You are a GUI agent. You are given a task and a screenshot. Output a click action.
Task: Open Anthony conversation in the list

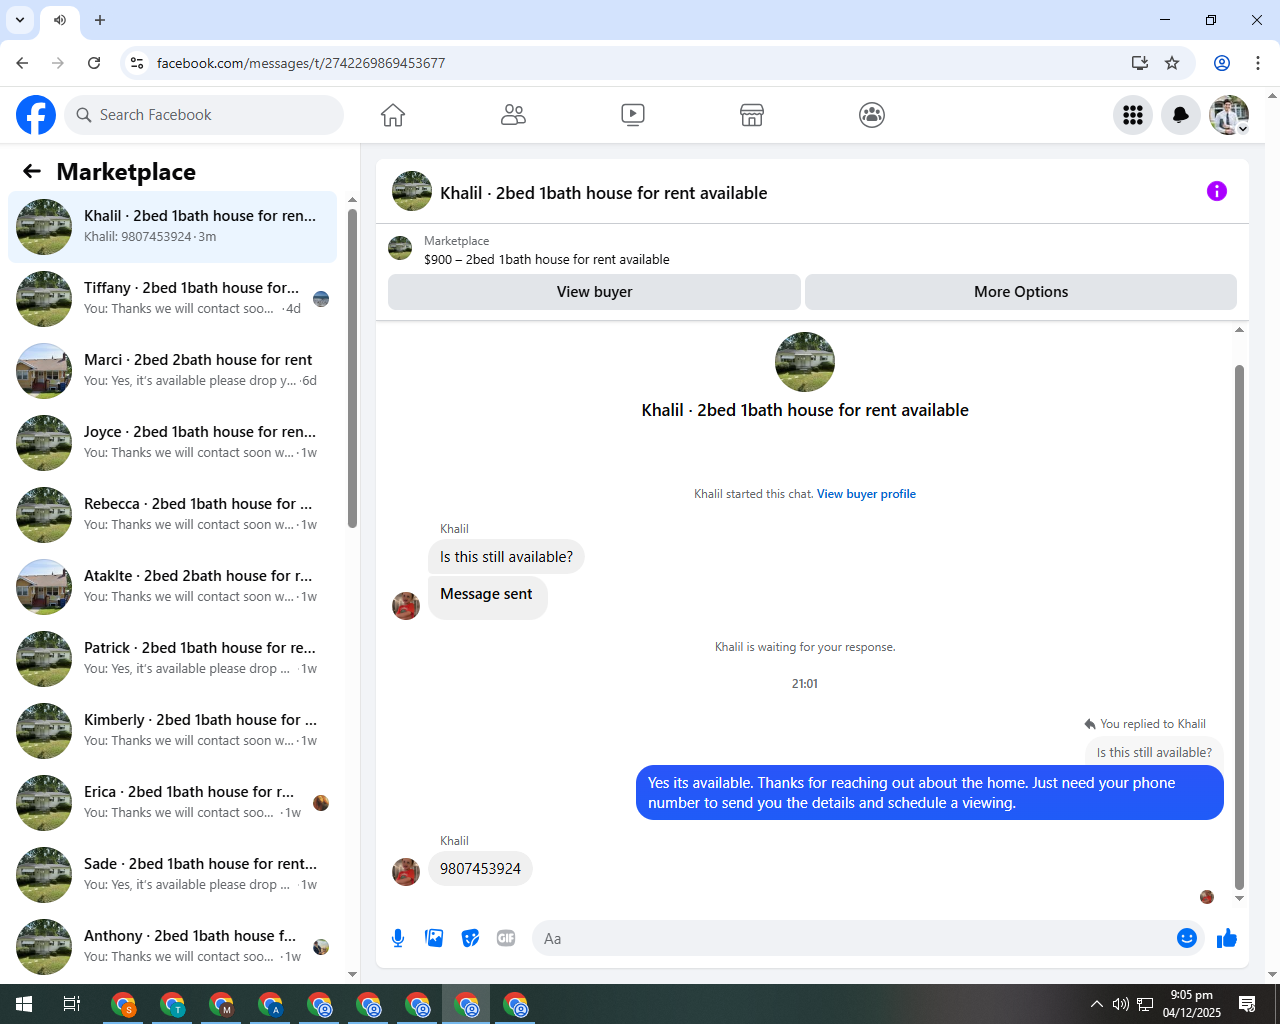click(x=172, y=947)
